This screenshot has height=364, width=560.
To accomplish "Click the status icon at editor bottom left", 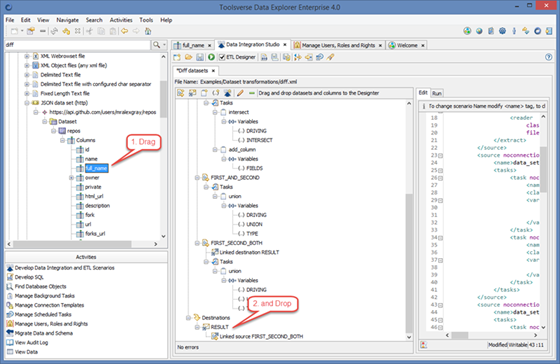I will click(424, 345).
